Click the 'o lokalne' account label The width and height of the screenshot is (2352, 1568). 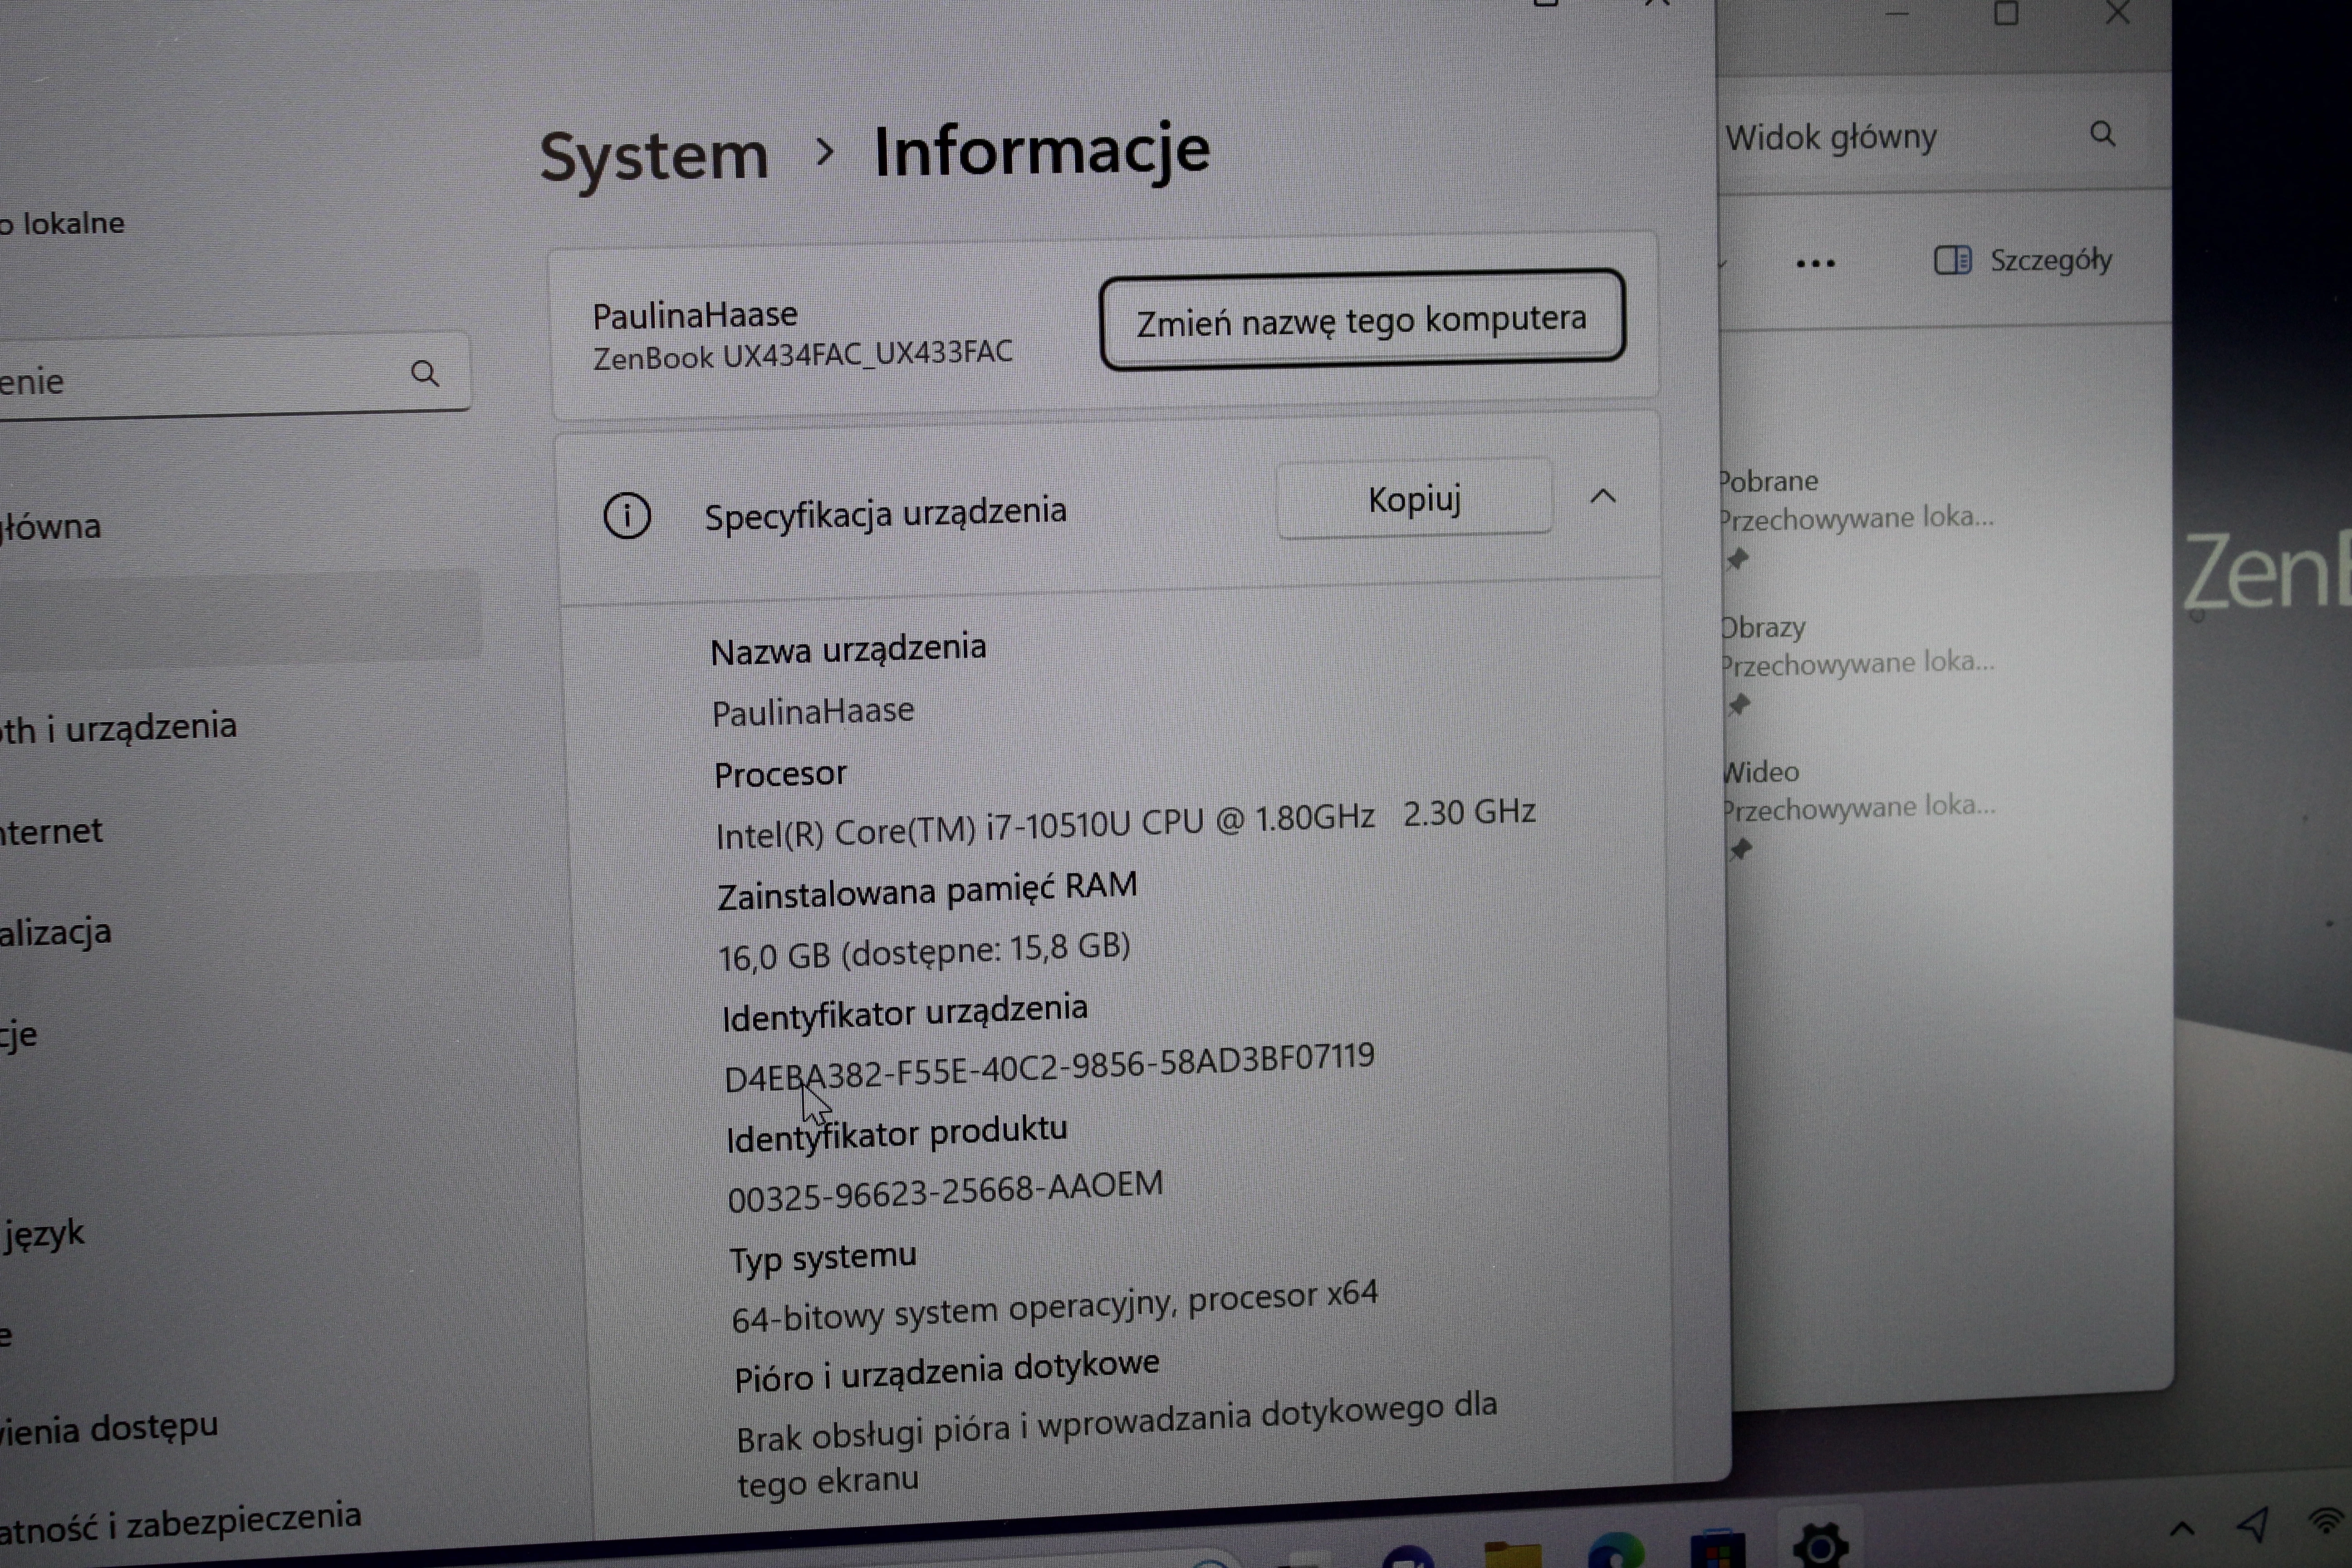point(62,223)
